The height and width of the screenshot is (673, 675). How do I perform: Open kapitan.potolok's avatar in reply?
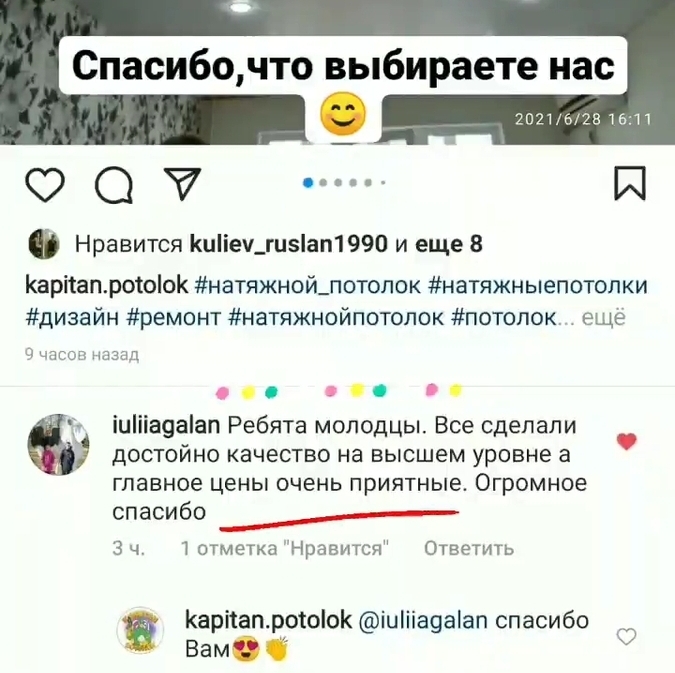coord(140,631)
